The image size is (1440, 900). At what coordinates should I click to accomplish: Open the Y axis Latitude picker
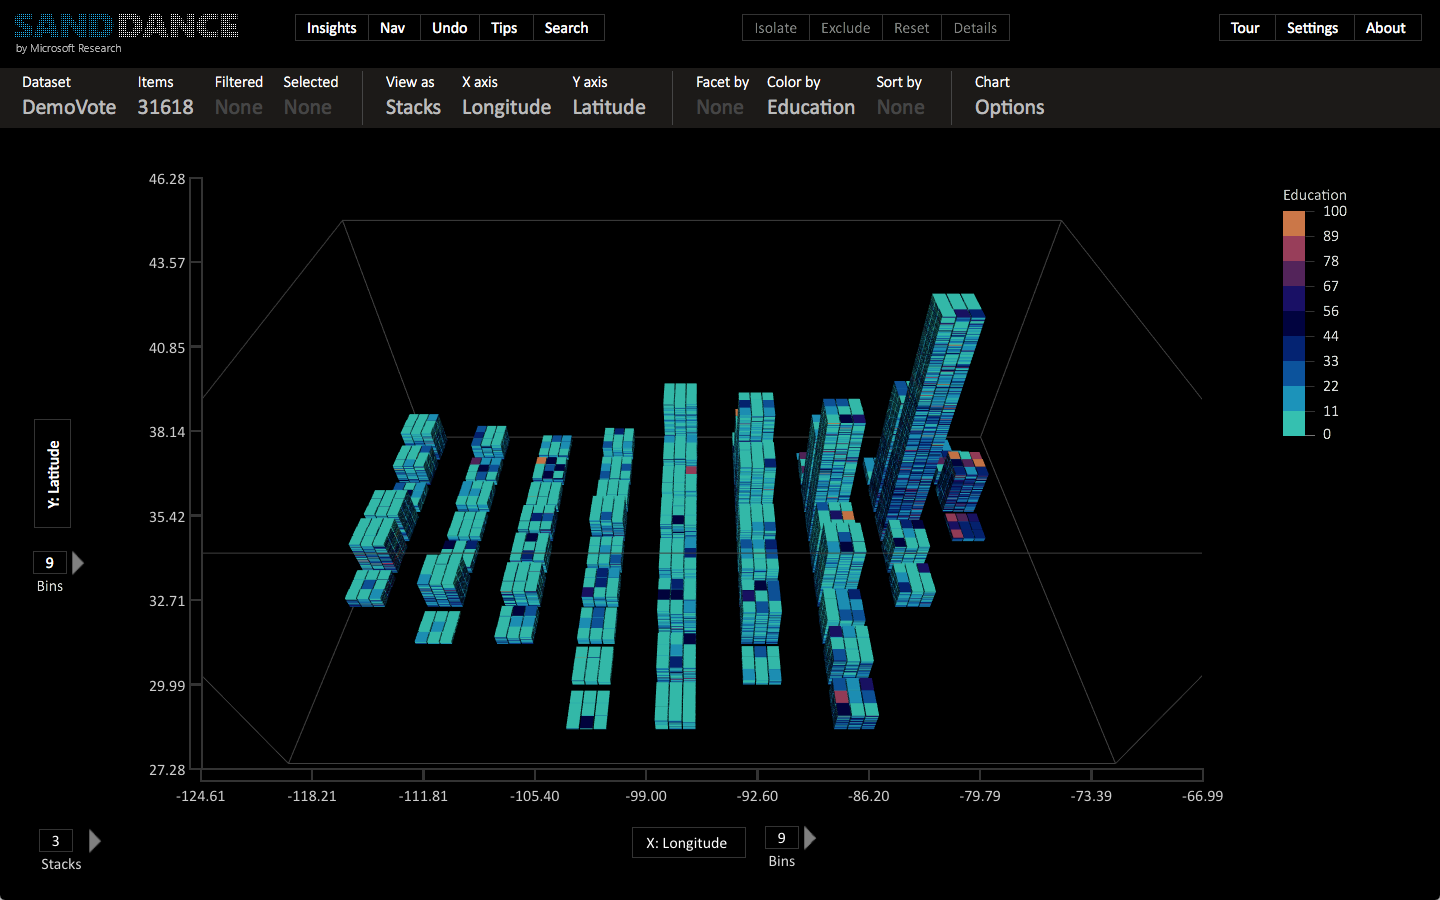coord(608,107)
